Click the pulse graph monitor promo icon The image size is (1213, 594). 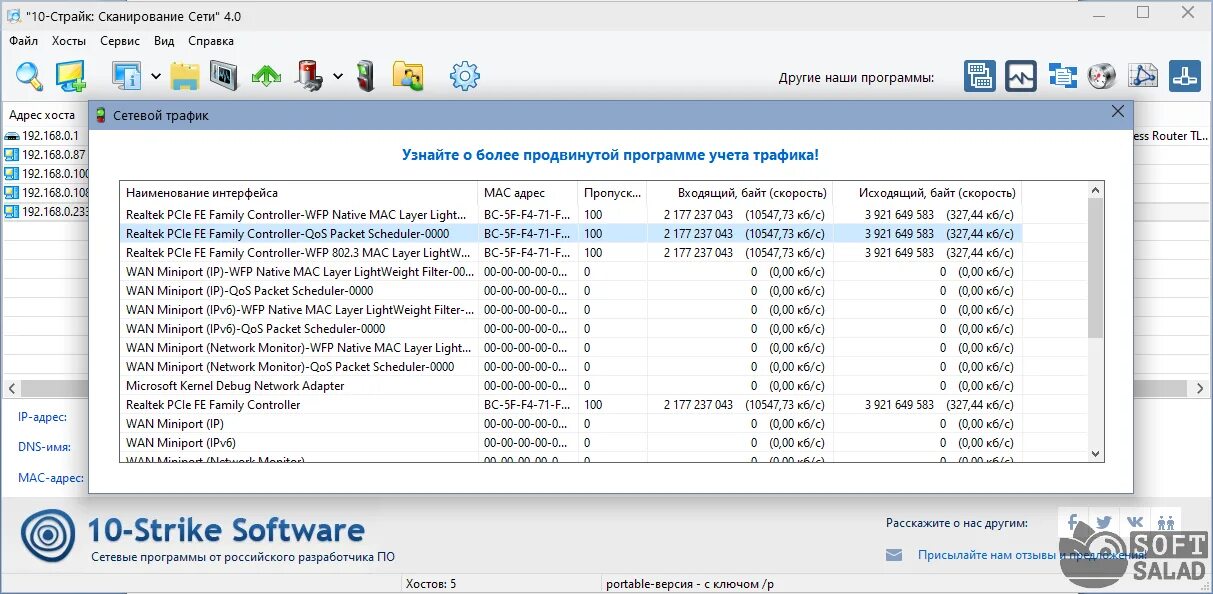click(1021, 77)
